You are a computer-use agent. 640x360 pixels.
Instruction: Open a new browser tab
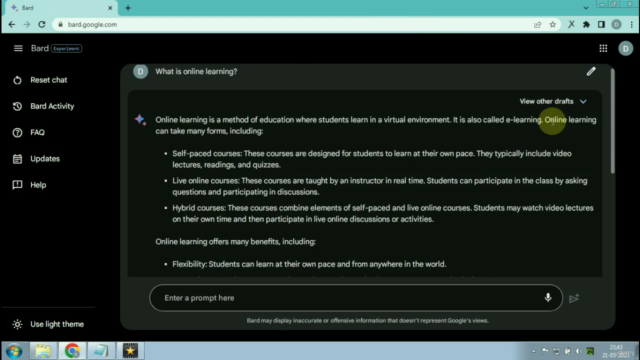point(128,8)
